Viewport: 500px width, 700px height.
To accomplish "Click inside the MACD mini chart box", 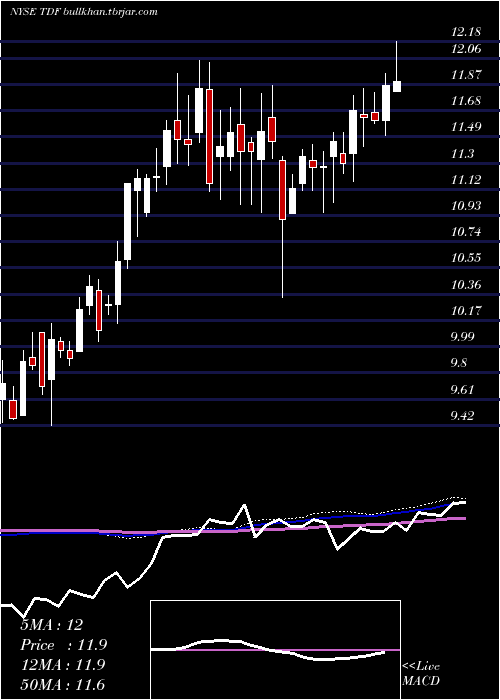I will coord(275,650).
